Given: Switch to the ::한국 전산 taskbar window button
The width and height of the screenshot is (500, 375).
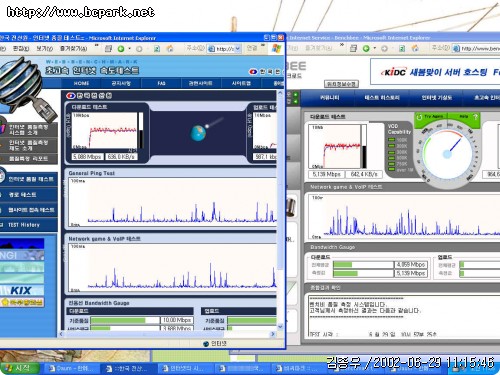Looking at the screenshot, I should pos(129,368).
